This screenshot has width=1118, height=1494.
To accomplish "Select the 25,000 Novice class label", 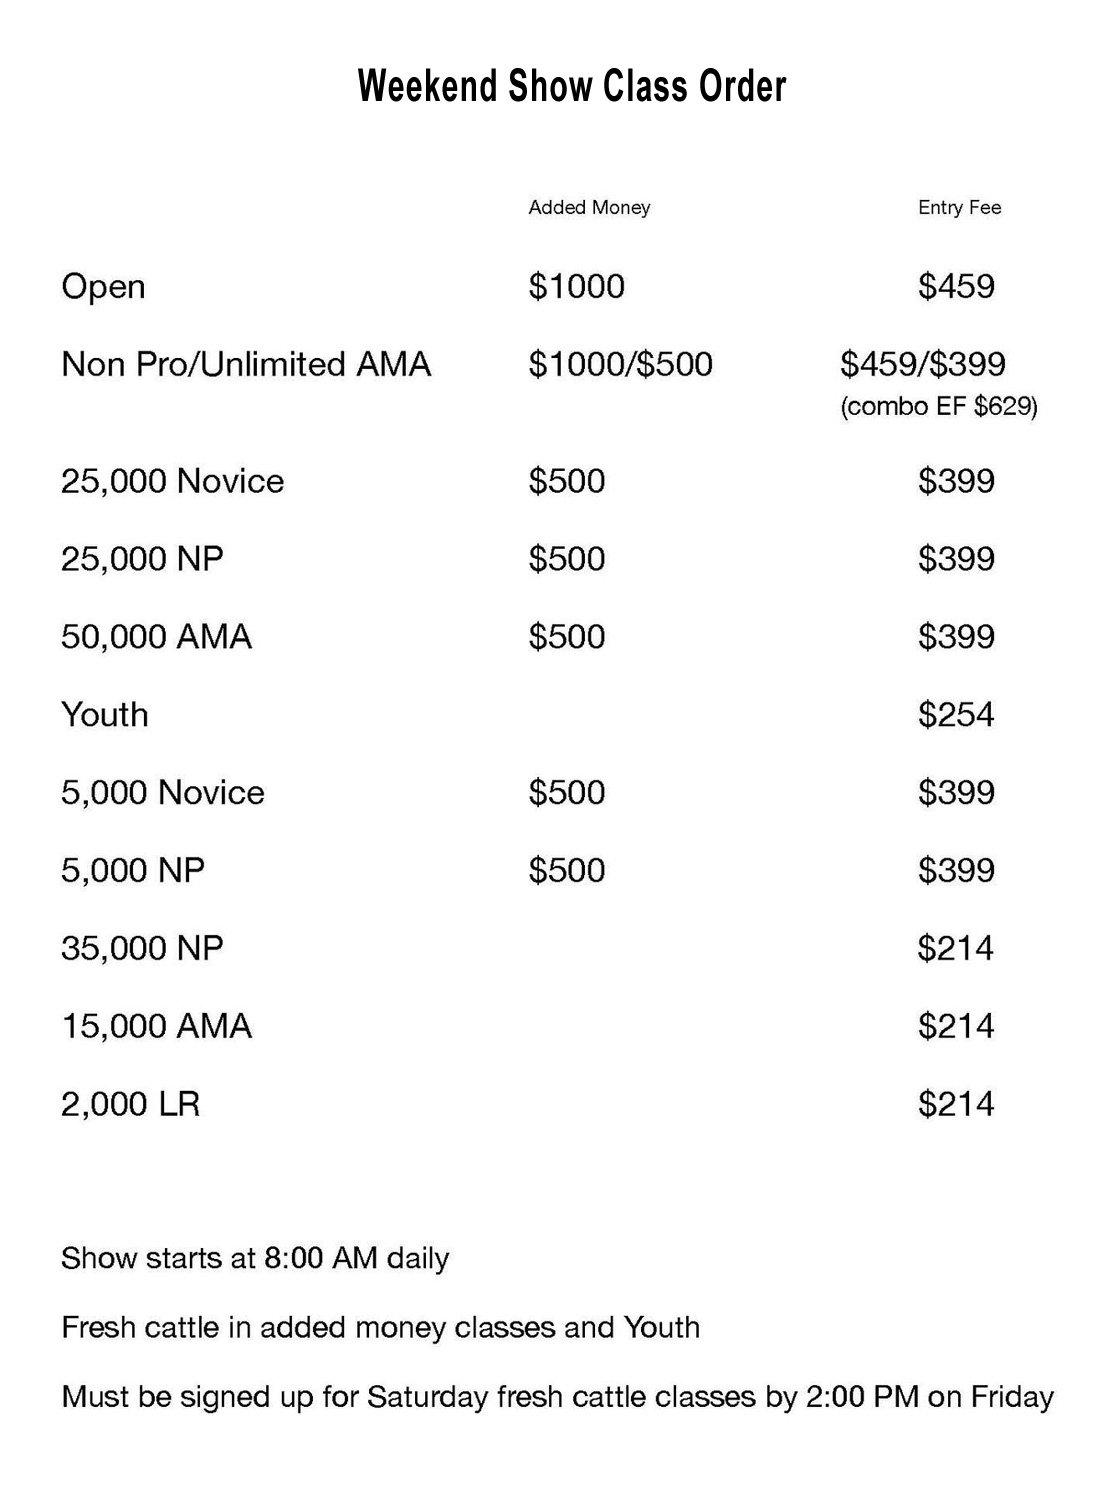I will tap(172, 482).
